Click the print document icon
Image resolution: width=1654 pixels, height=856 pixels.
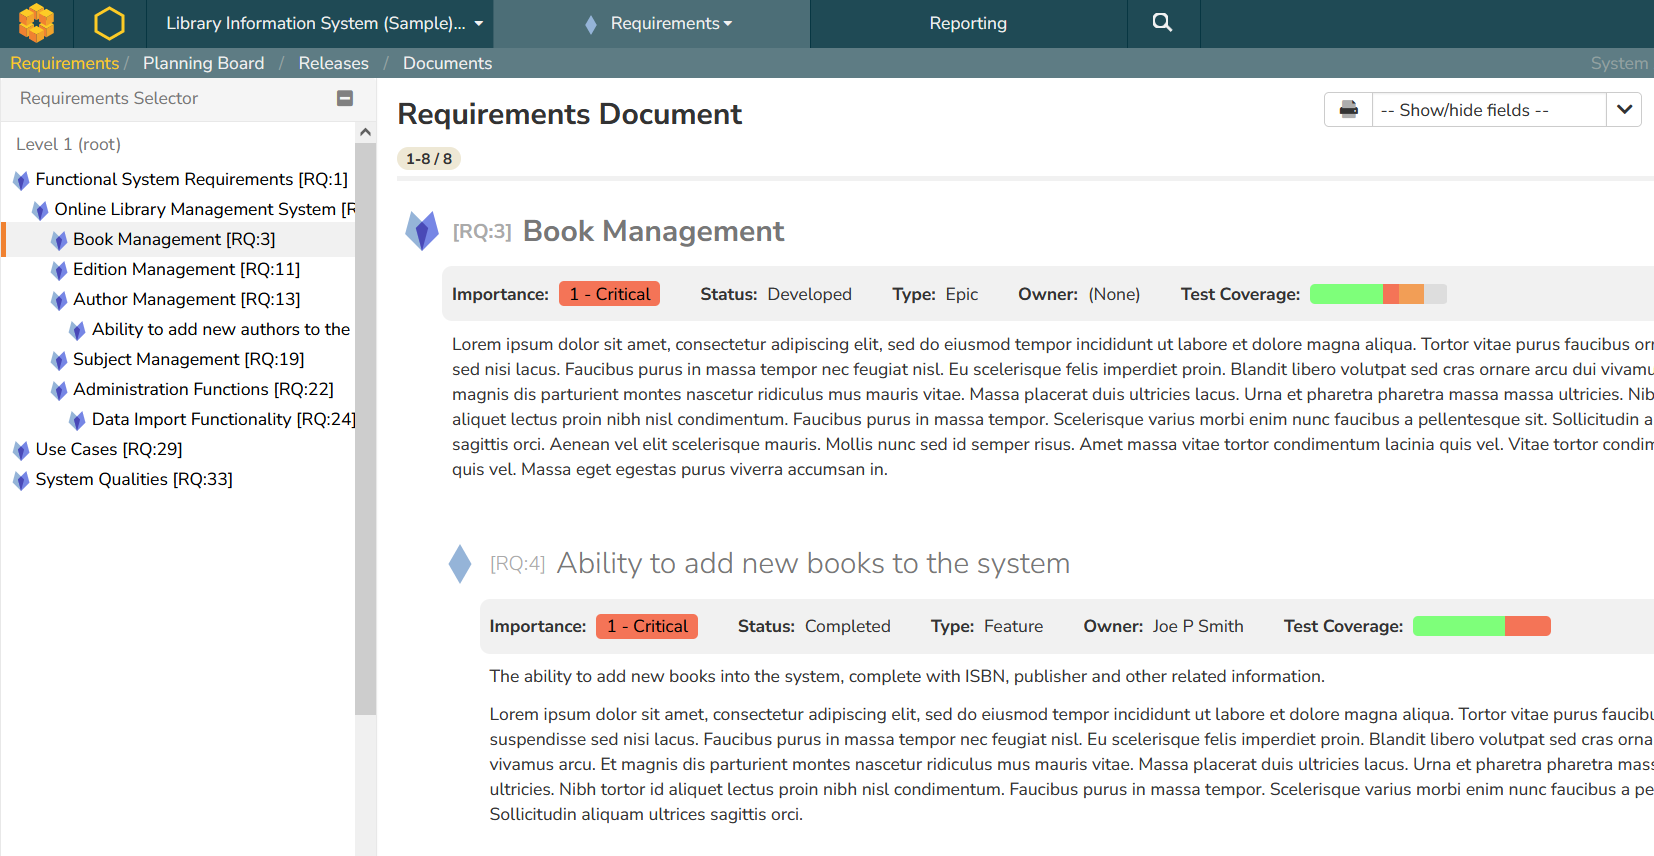pyautogui.click(x=1348, y=110)
